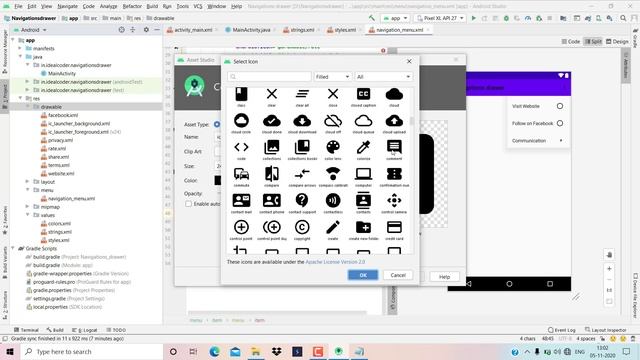
Task: Open the All categories dropdown
Action: [383, 77]
